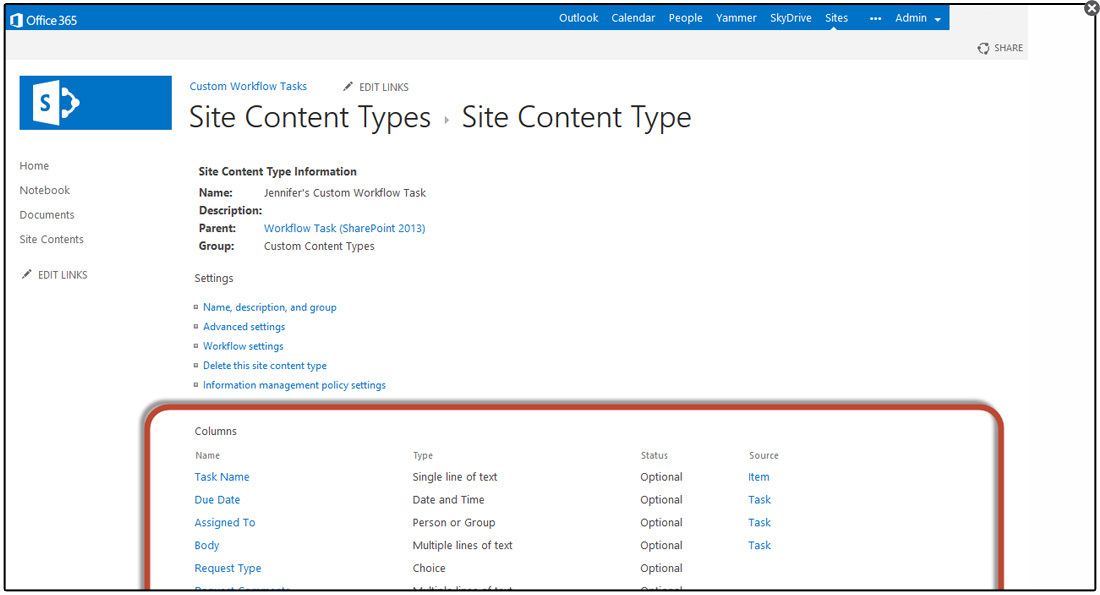Open People in the top navigation
This screenshot has width=1100, height=595.
point(685,18)
